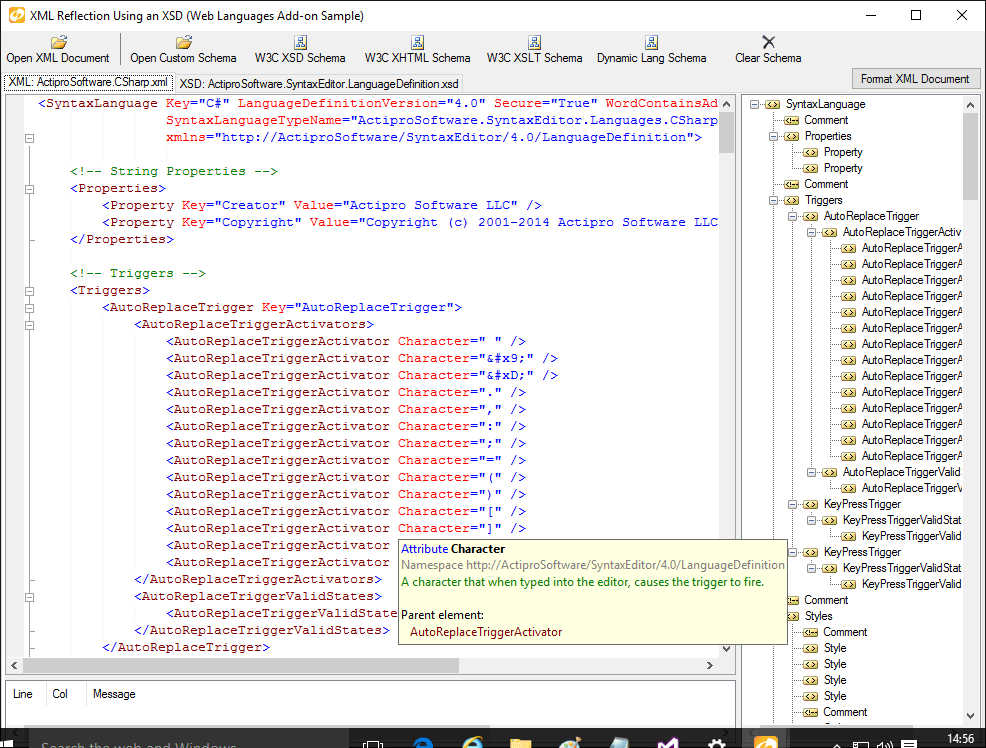Click the Col column header
Viewport: 986px width, 748px height.
click(x=60, y=694)
